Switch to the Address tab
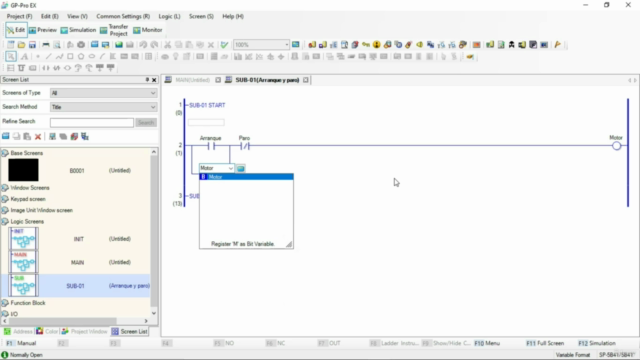Image resolution: width=640 pixels, height=360 pixels. tap(18, 331)
